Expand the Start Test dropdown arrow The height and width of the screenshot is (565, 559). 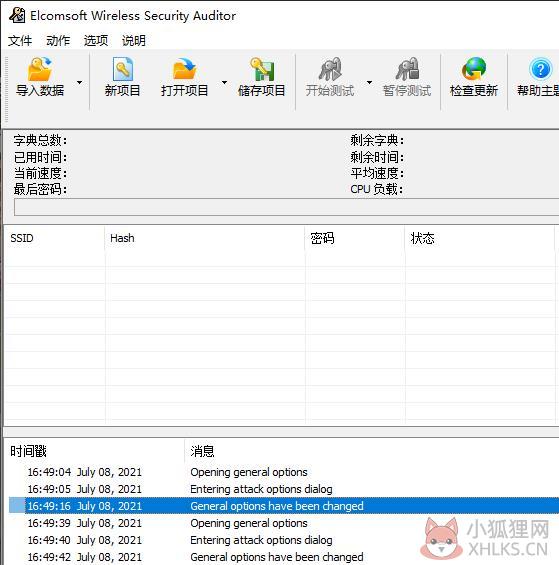(369, 83)
